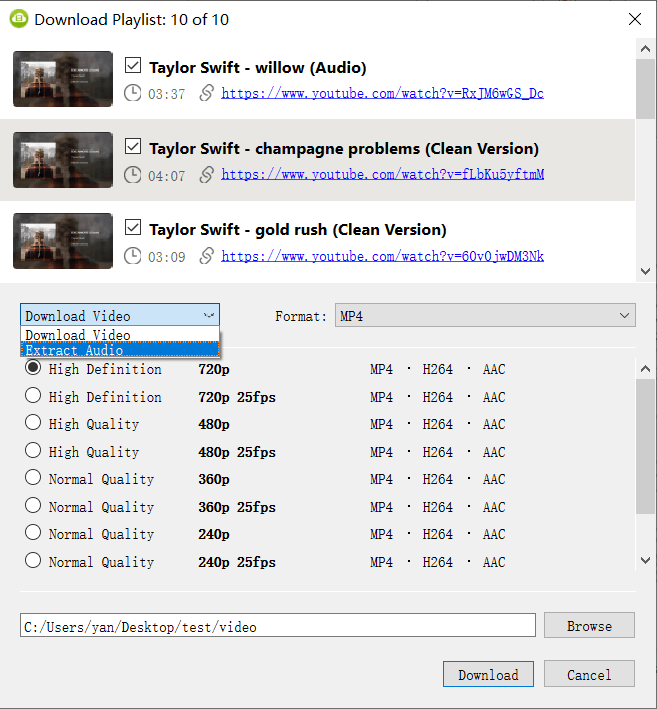Select Normal Quality 360p 25fps option

coord(33,506)
